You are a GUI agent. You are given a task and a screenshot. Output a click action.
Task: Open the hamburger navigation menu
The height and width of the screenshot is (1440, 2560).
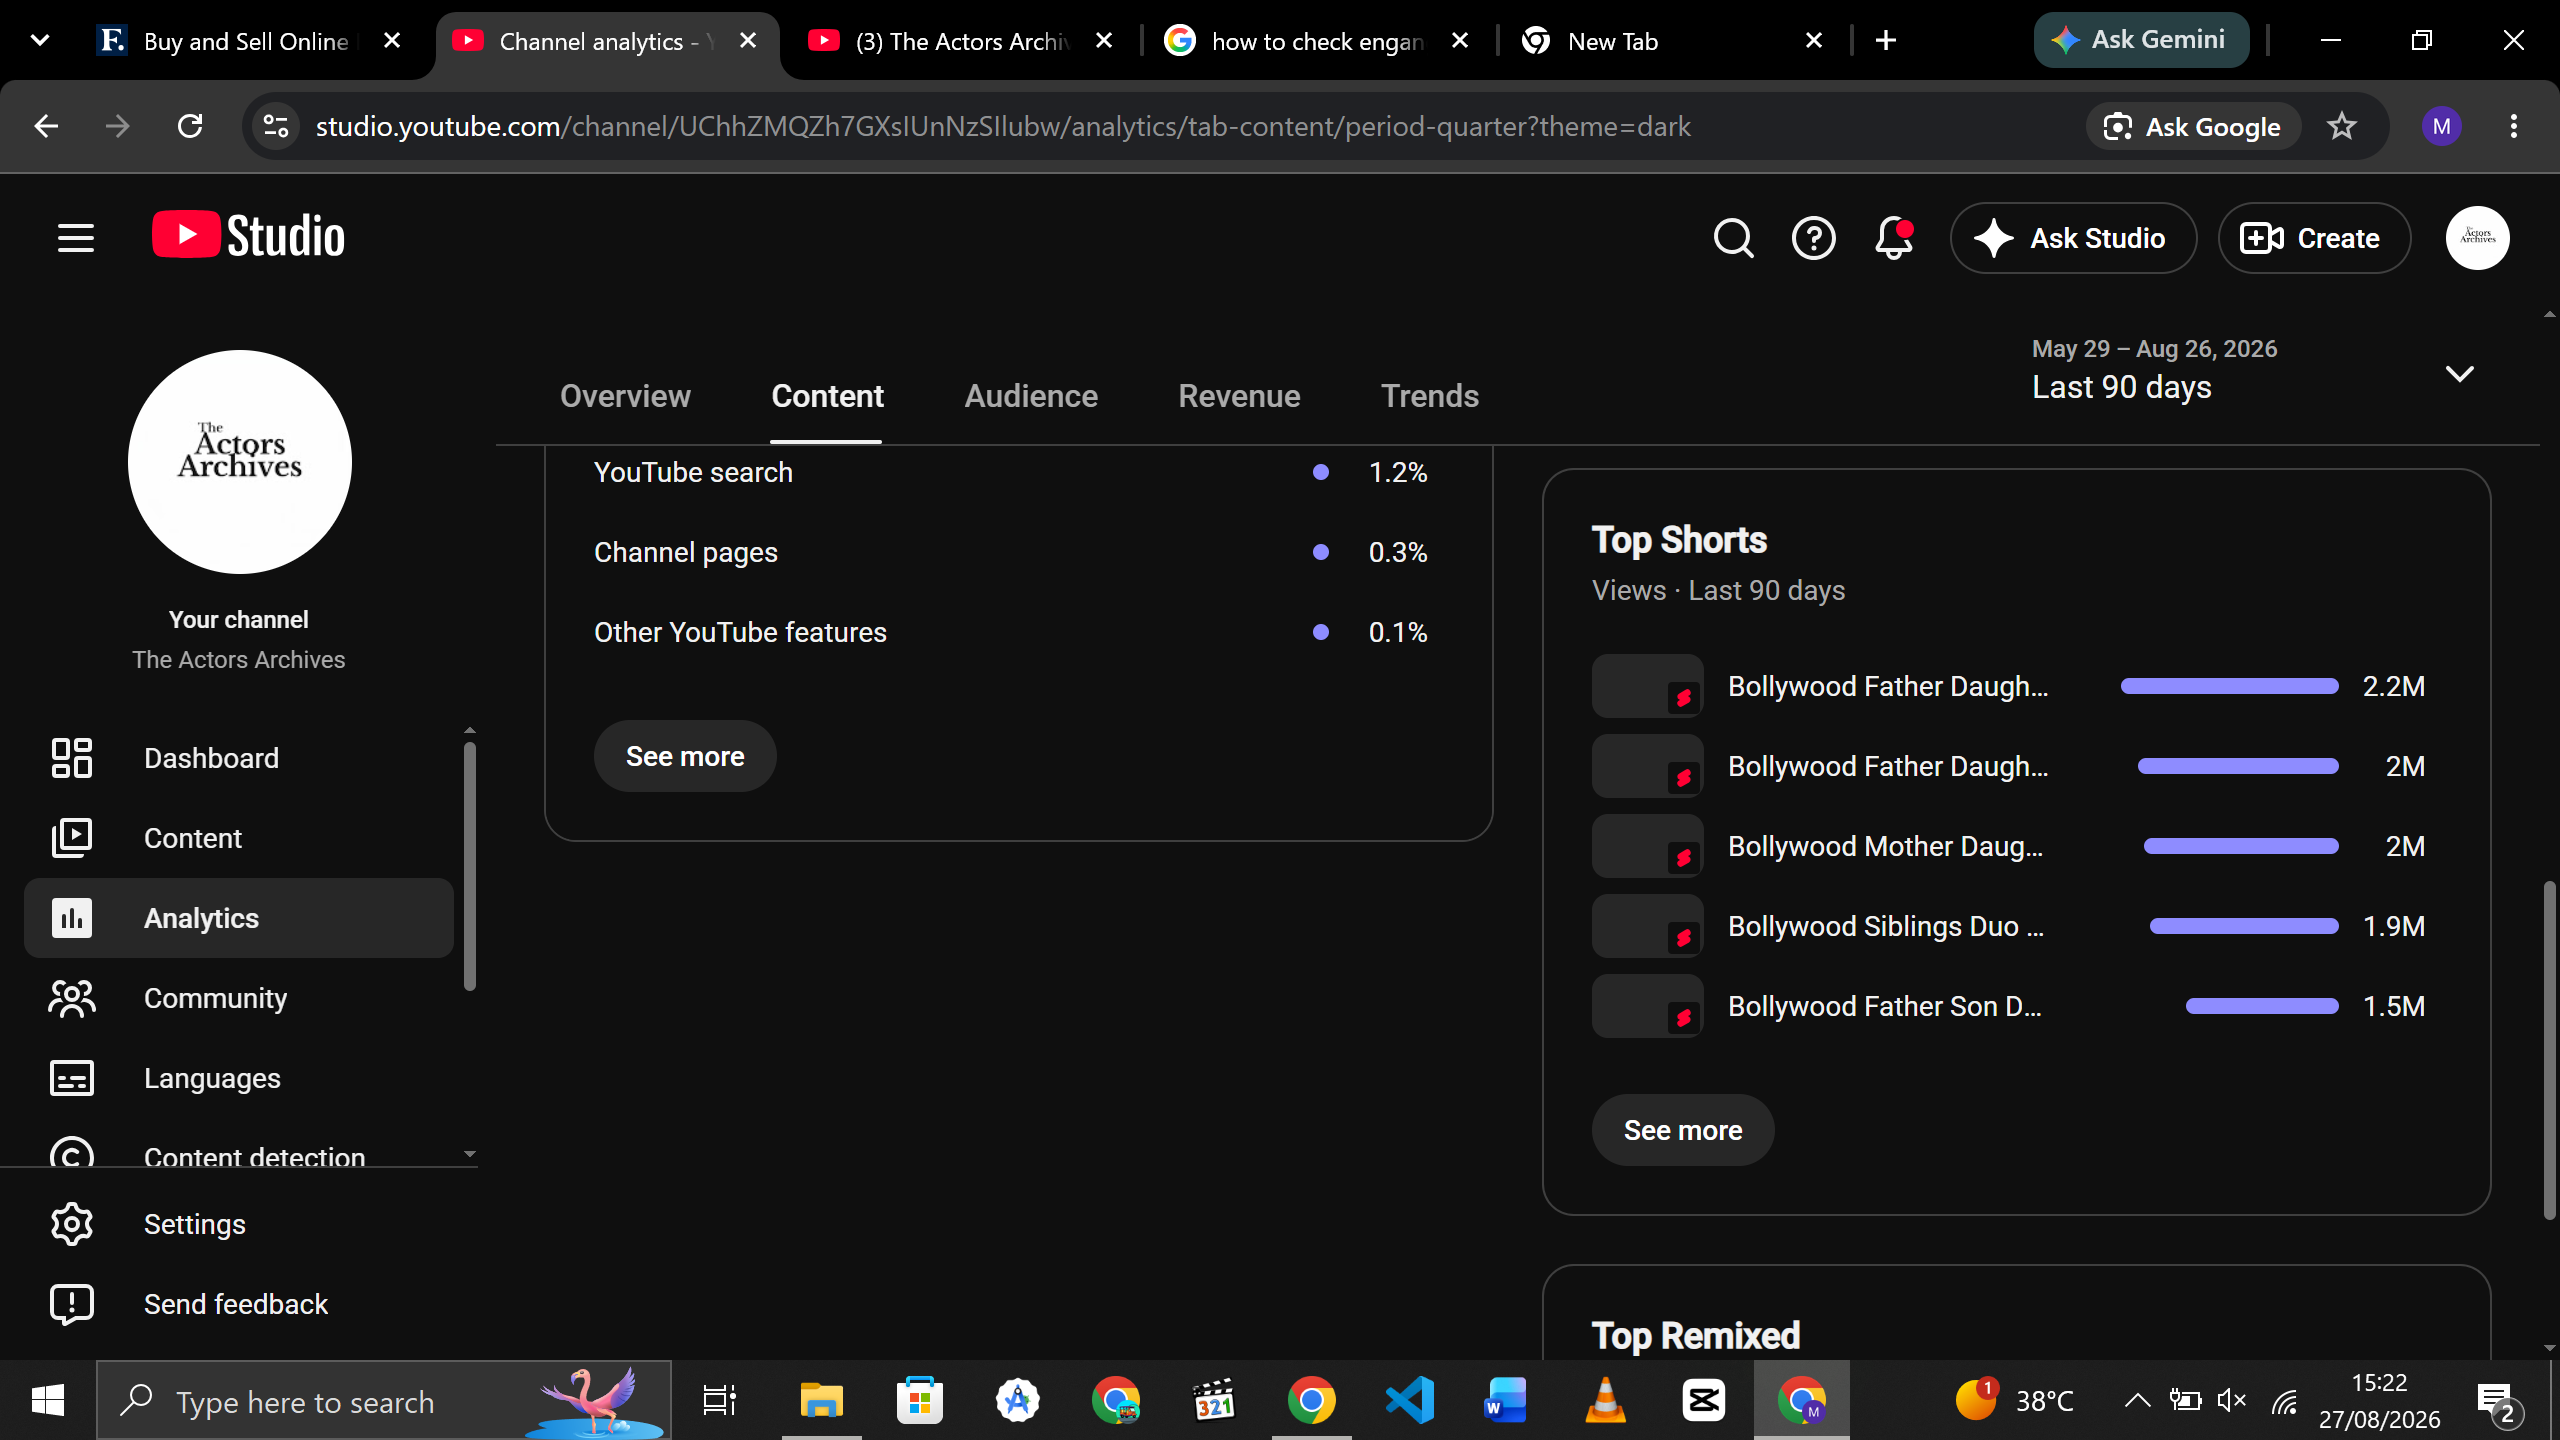tap(76, 238)
